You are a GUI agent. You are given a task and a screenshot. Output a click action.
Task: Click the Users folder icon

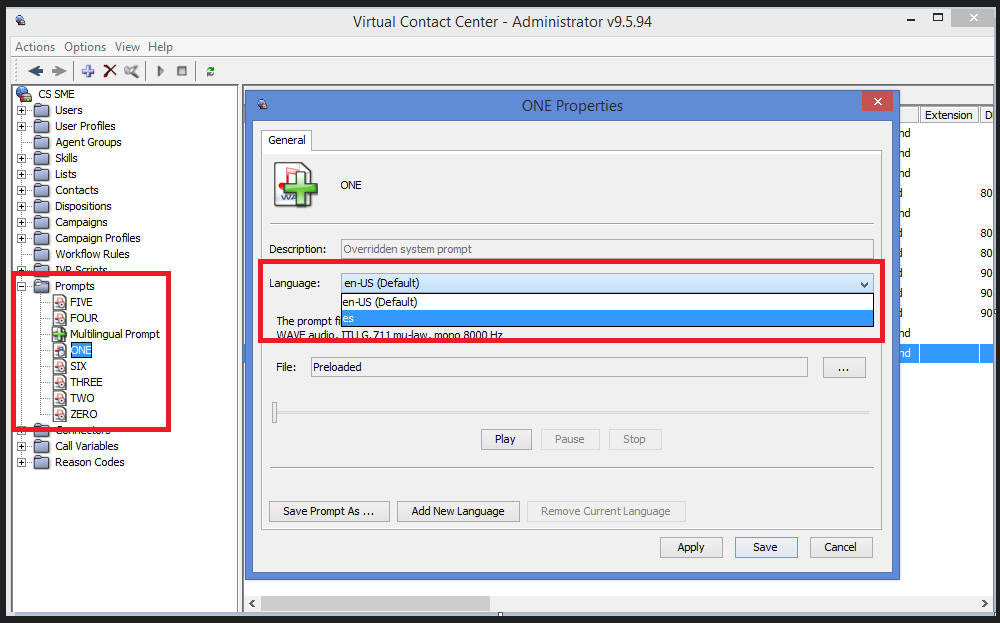(x=41, y=110)
